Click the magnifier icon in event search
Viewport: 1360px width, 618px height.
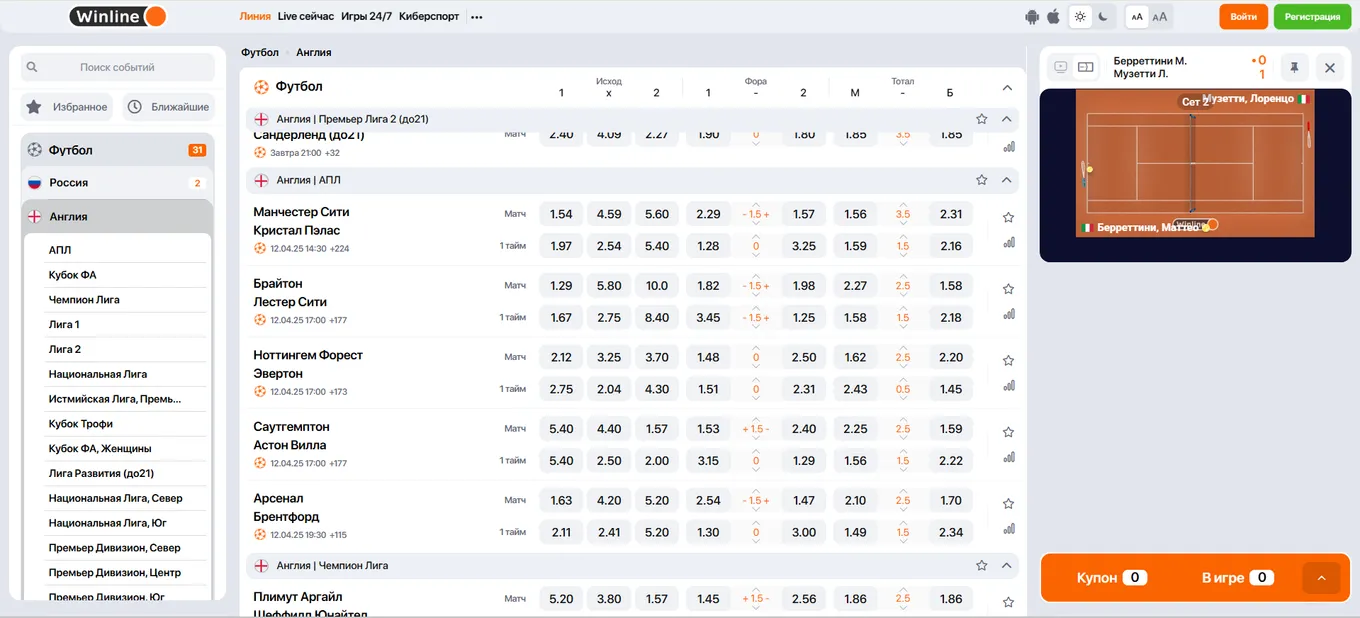pos(32,67)
